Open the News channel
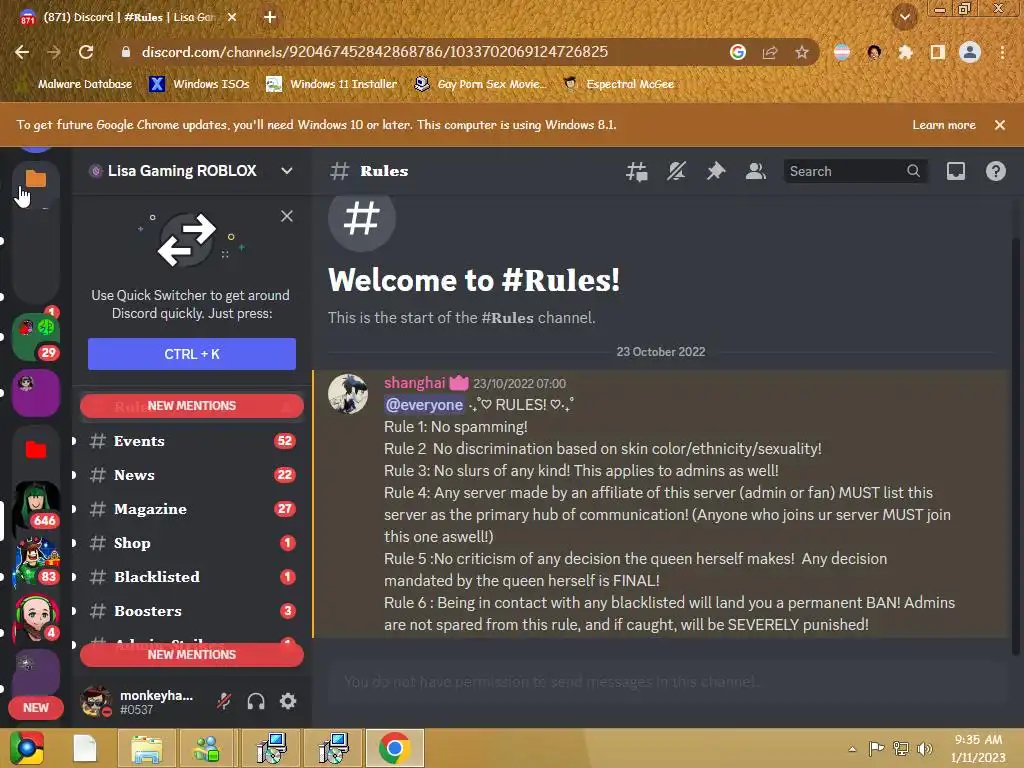 (x=191, y=475)
